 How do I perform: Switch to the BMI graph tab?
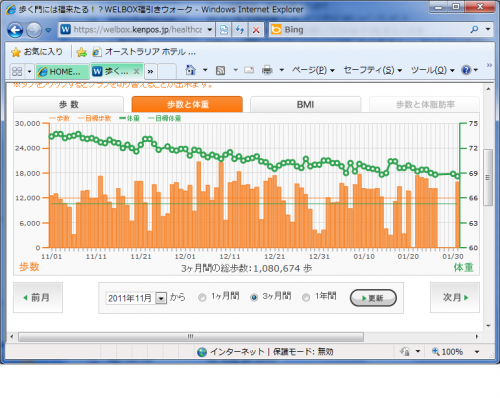point(305,105)
